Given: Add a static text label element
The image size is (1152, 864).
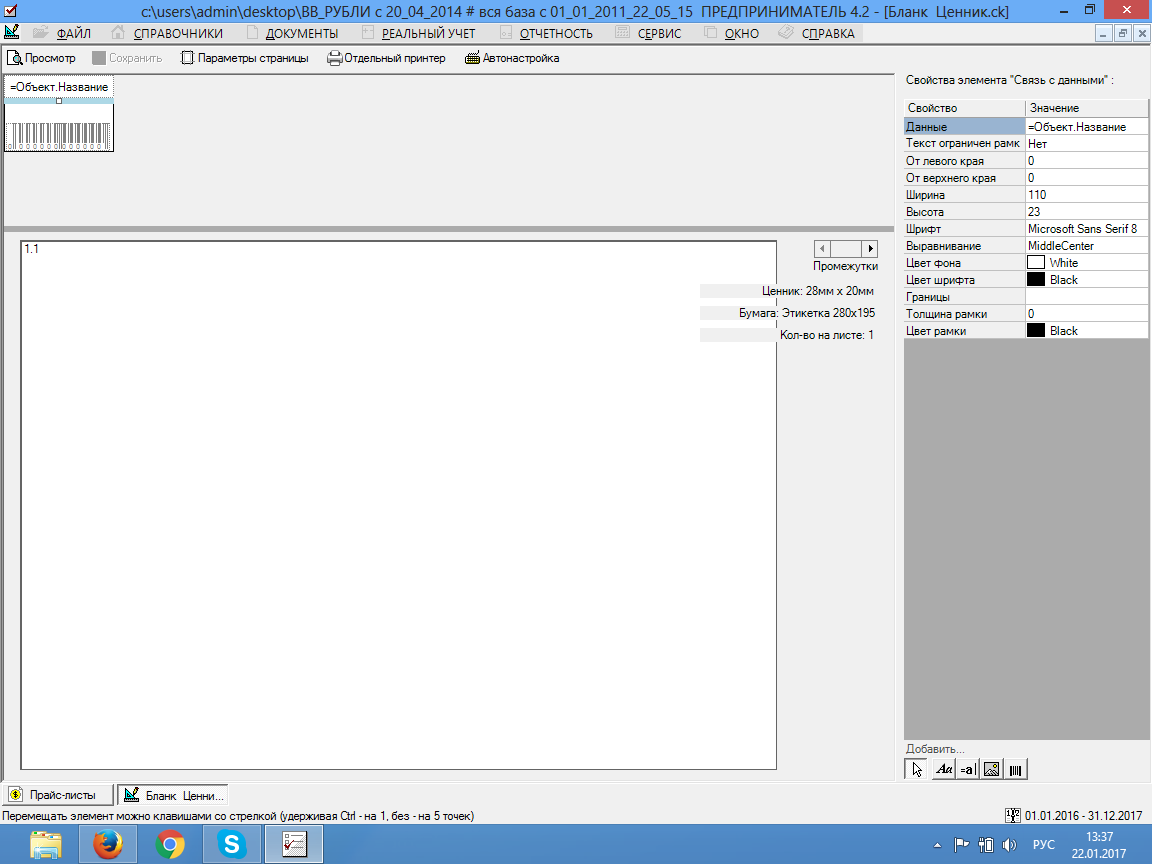Looking at the screenshot, I should click(x=943, y=769).
